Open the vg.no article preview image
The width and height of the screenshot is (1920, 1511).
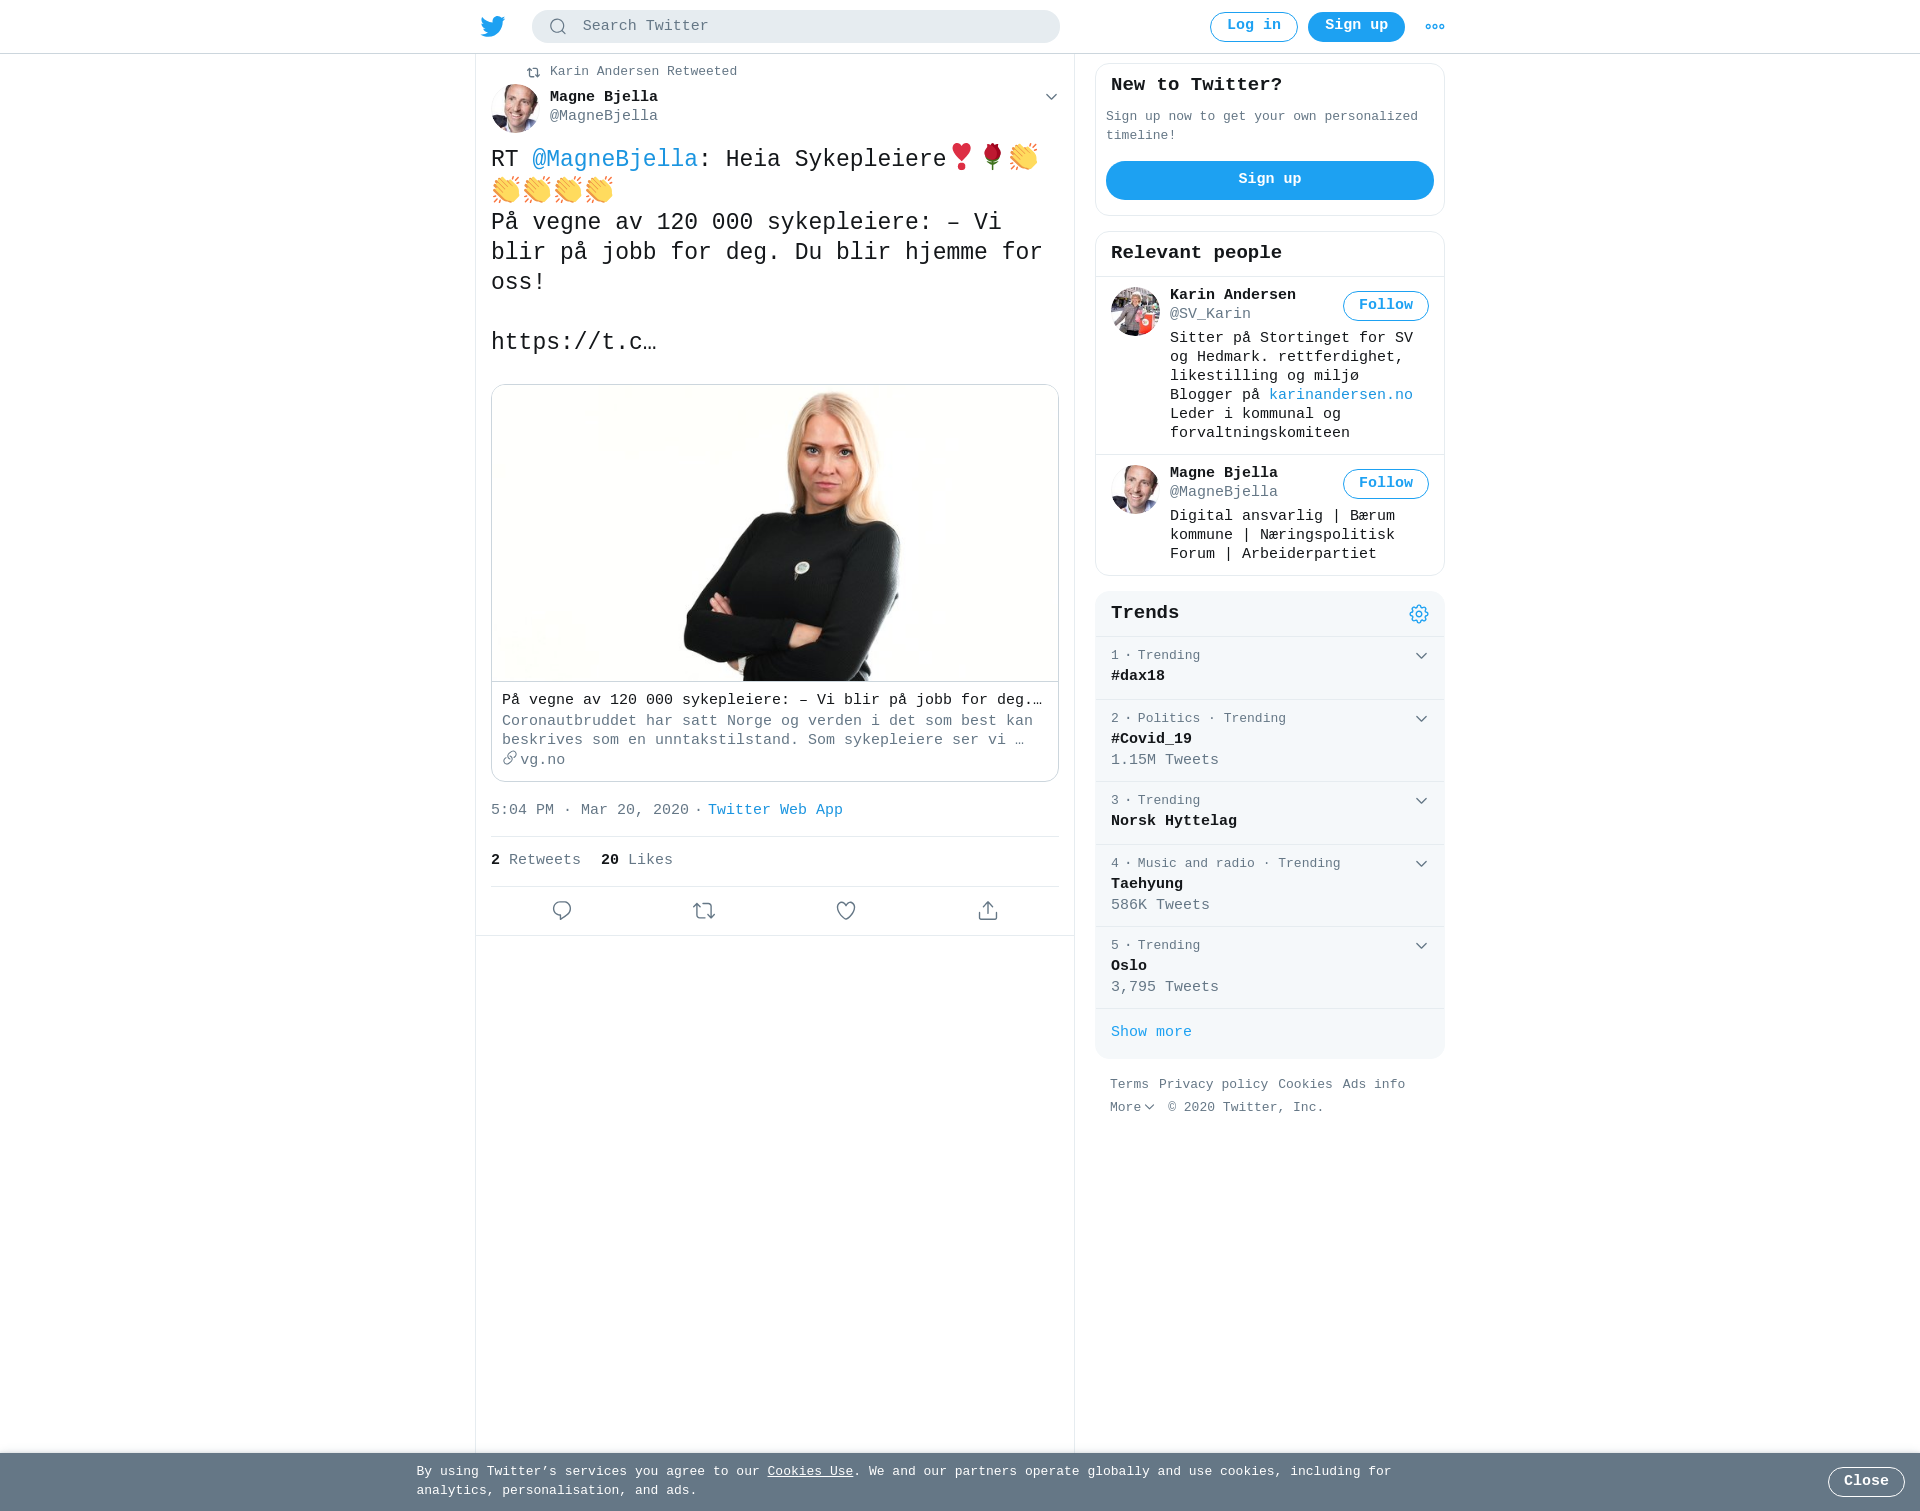click(775, 533)
